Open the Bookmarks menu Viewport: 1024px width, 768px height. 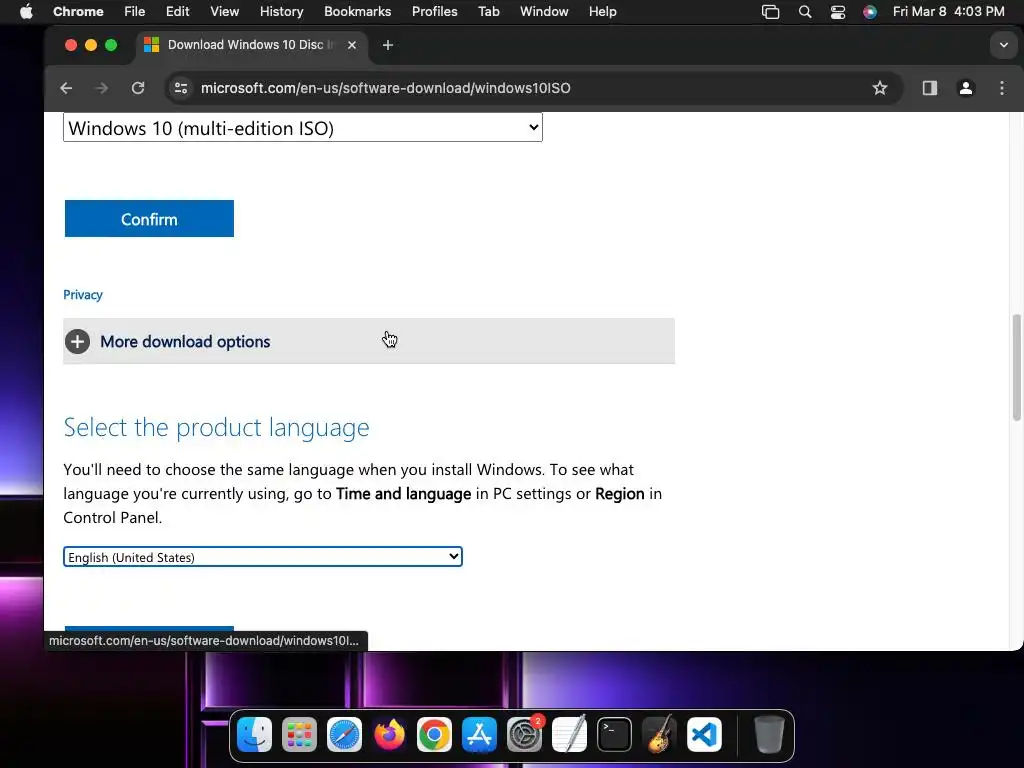tap(357, 12)
